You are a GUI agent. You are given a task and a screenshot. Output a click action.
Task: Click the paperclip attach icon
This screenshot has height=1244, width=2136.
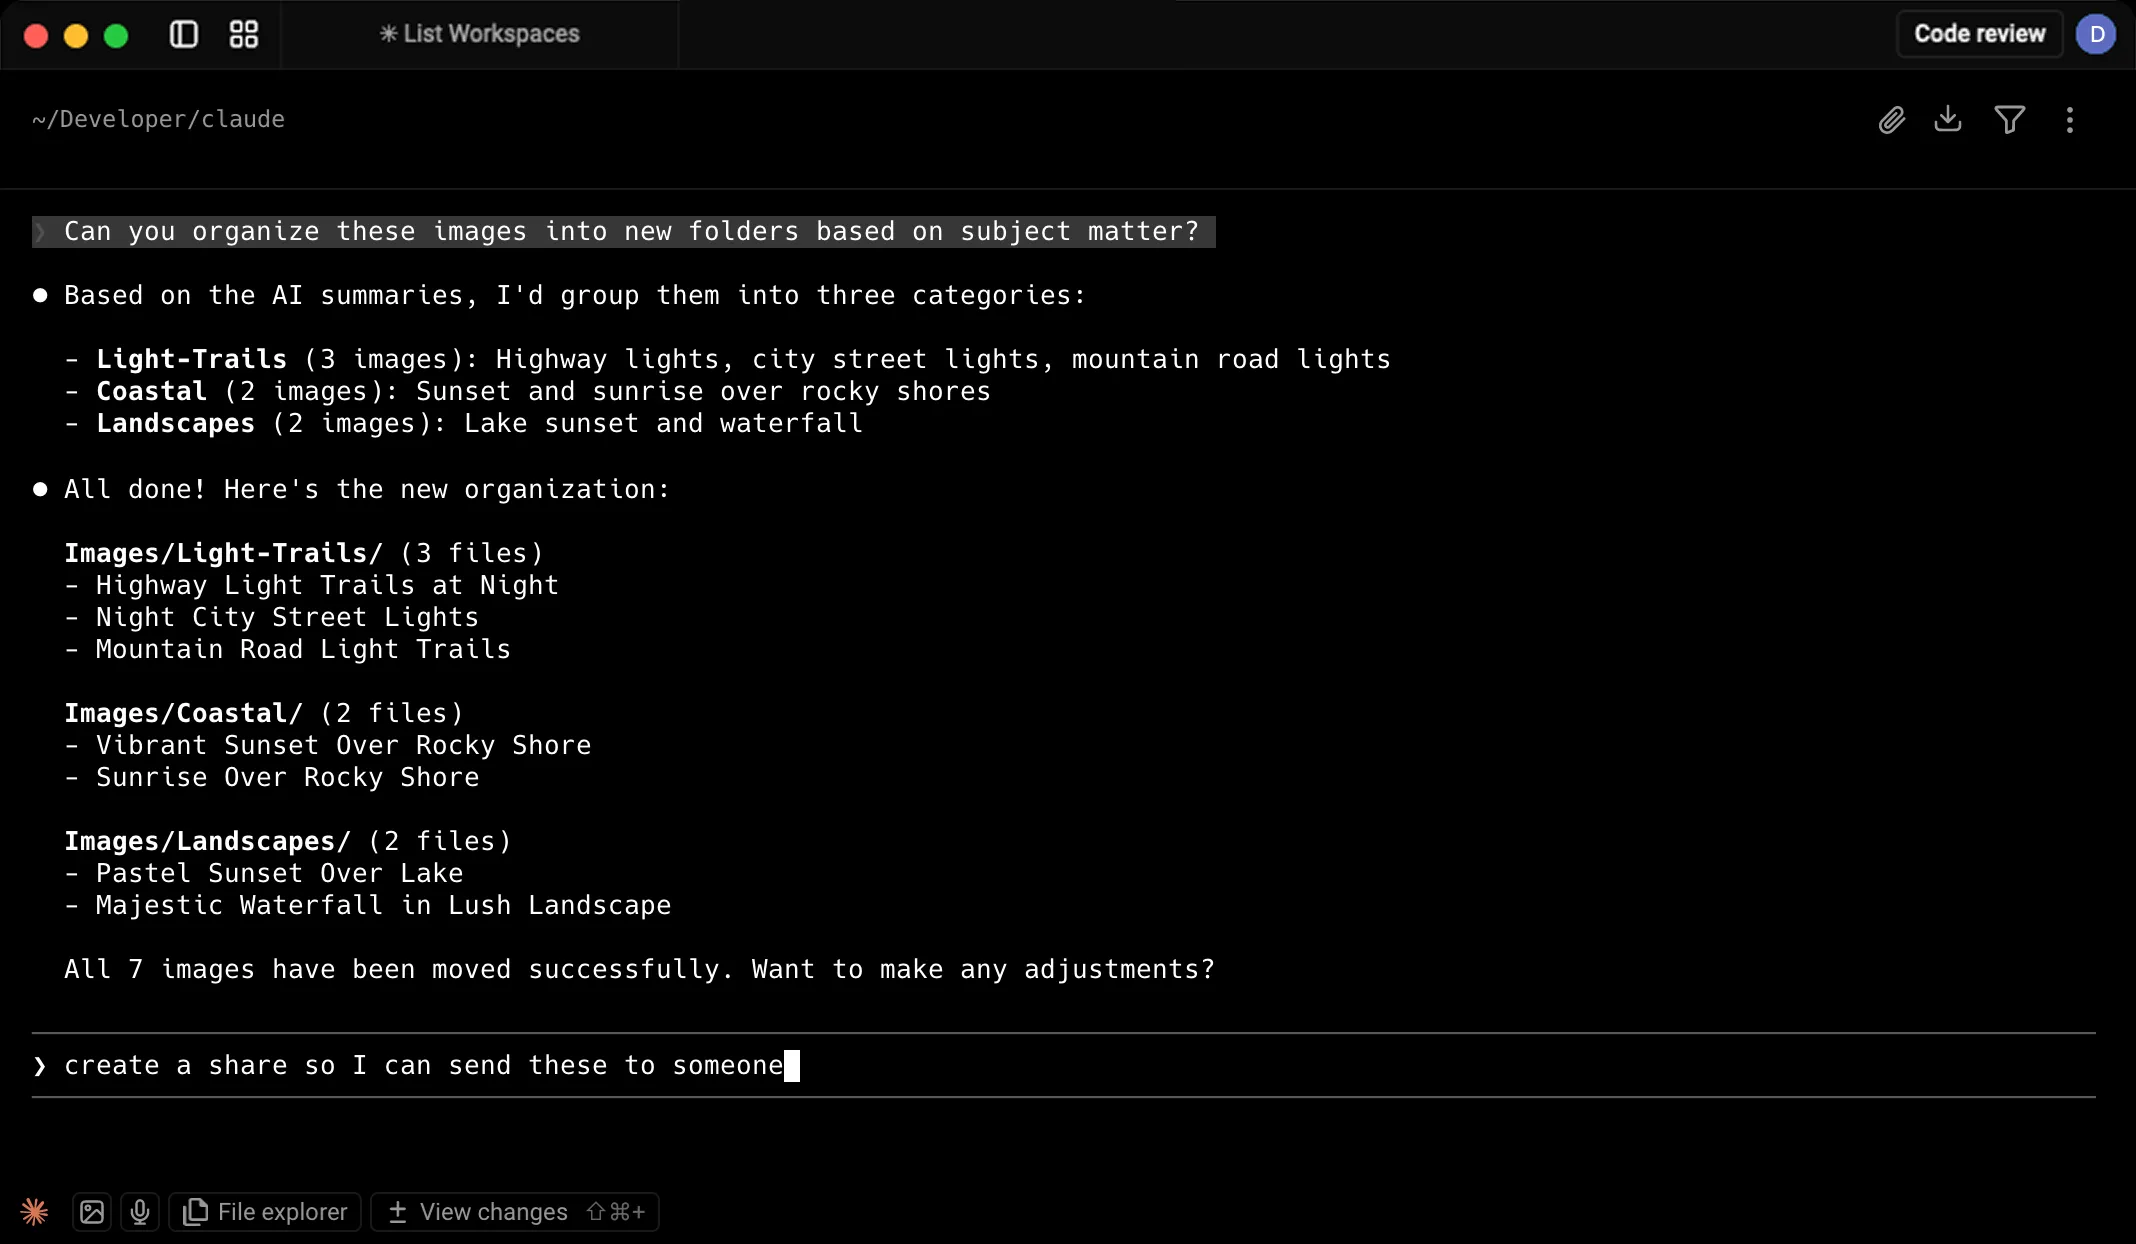(1891, 120)
